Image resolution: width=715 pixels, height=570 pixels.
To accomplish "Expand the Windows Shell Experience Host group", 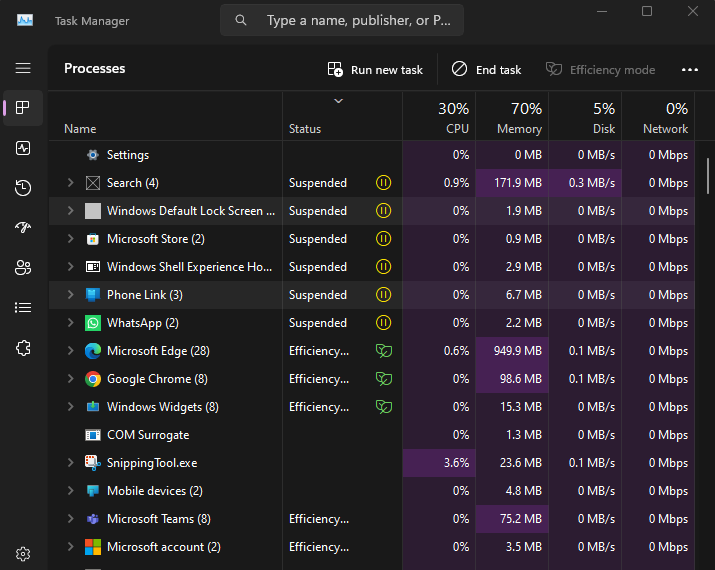I will point(70,267).
